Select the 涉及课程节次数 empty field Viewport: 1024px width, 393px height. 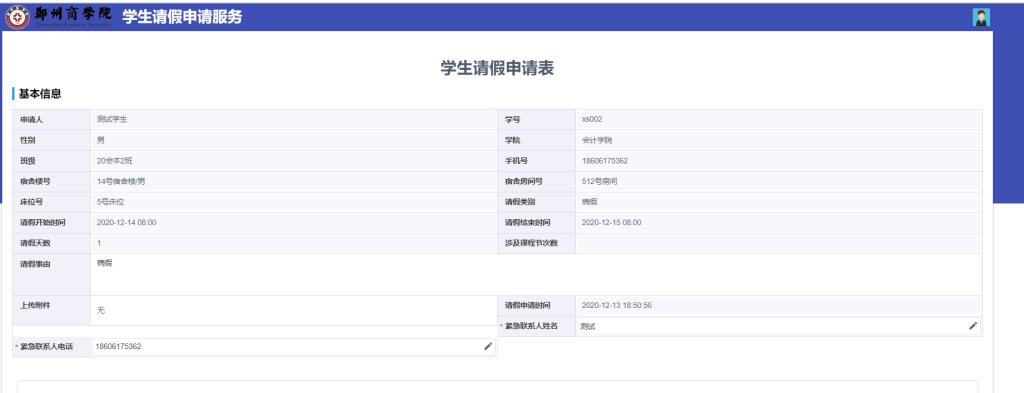pyautogui.click(x=778, y=244)
